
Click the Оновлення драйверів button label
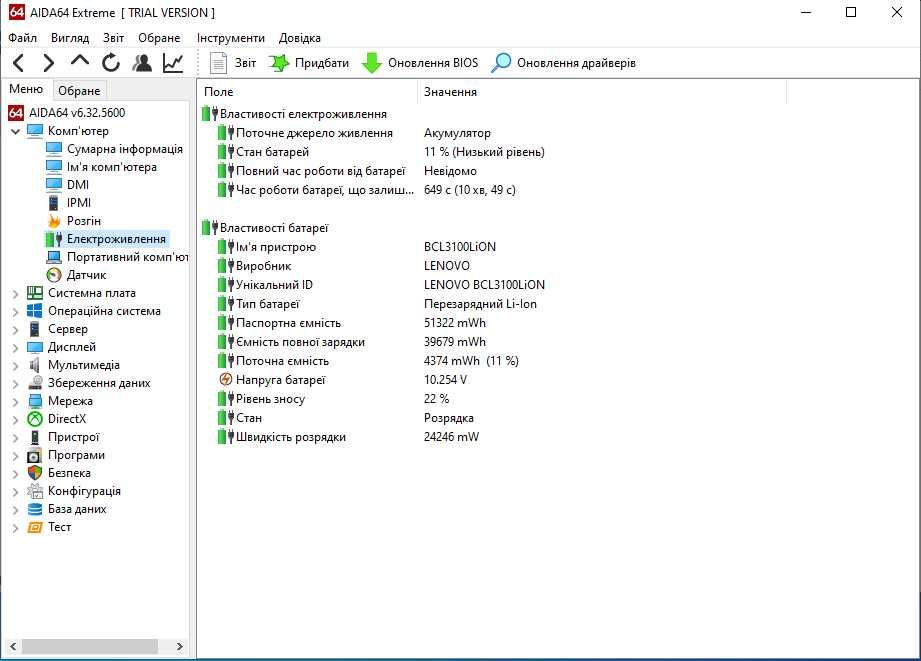[576, 63]
